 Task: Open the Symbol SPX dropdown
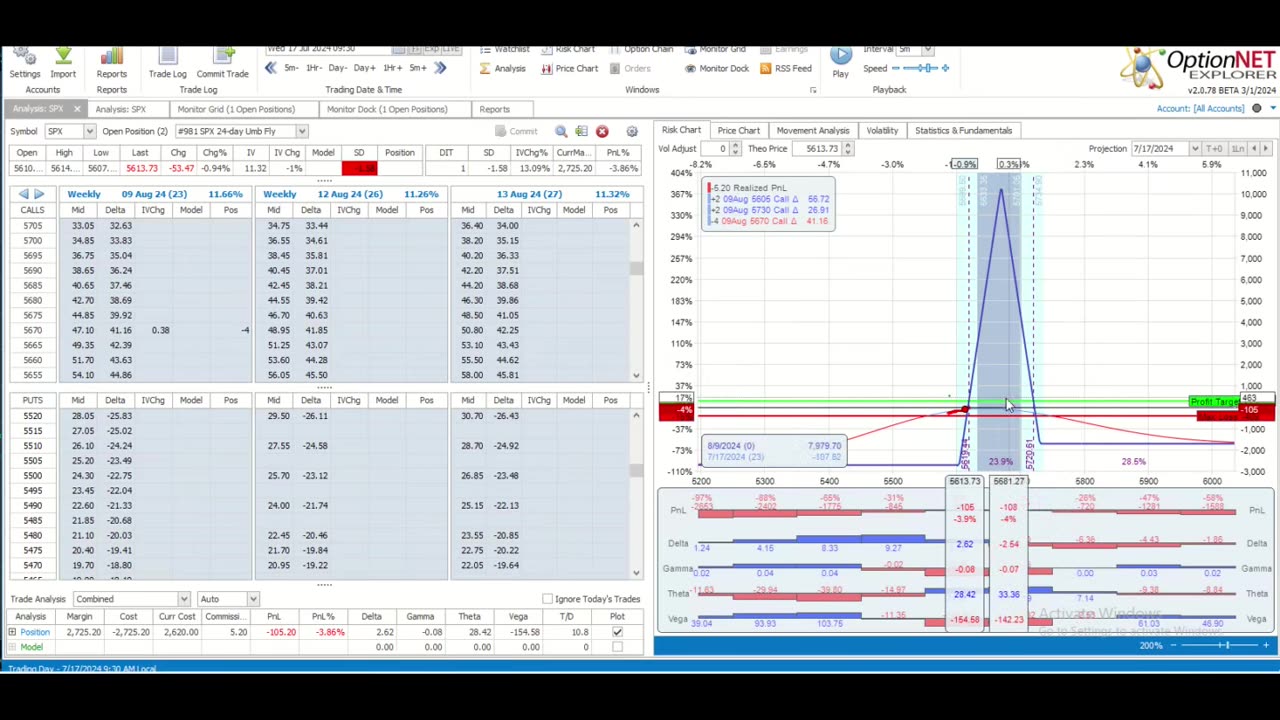[x=89, y=131]
